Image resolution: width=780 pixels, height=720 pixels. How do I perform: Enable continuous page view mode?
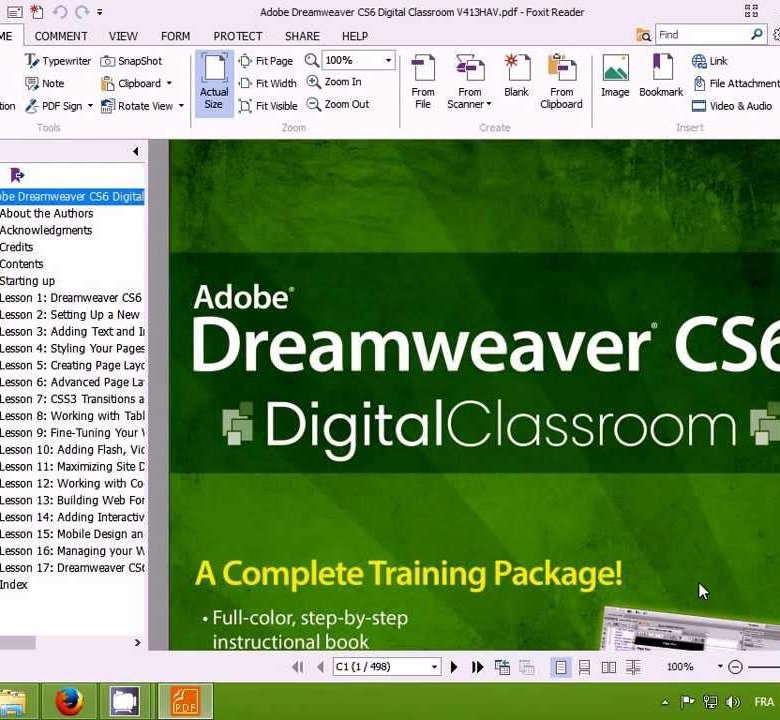click(584, 667)
